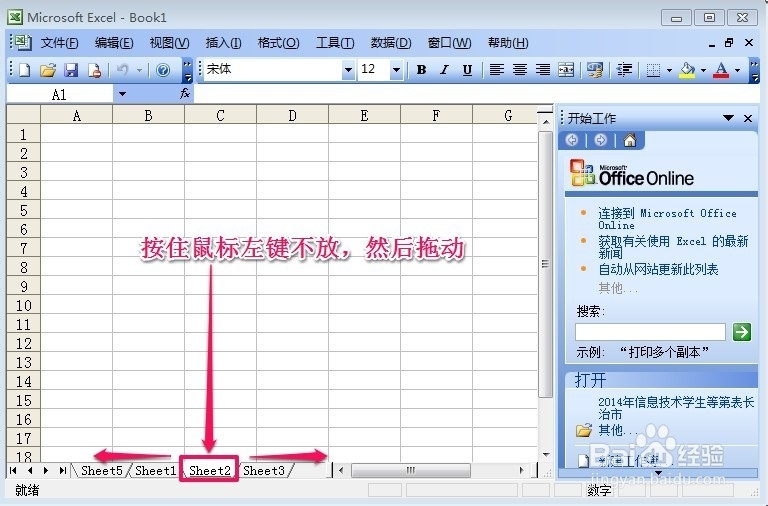The width and height of the screenshot is (768, 506).
Task: Click the Permission icon beside Save
Action: (x=94, y=70)
